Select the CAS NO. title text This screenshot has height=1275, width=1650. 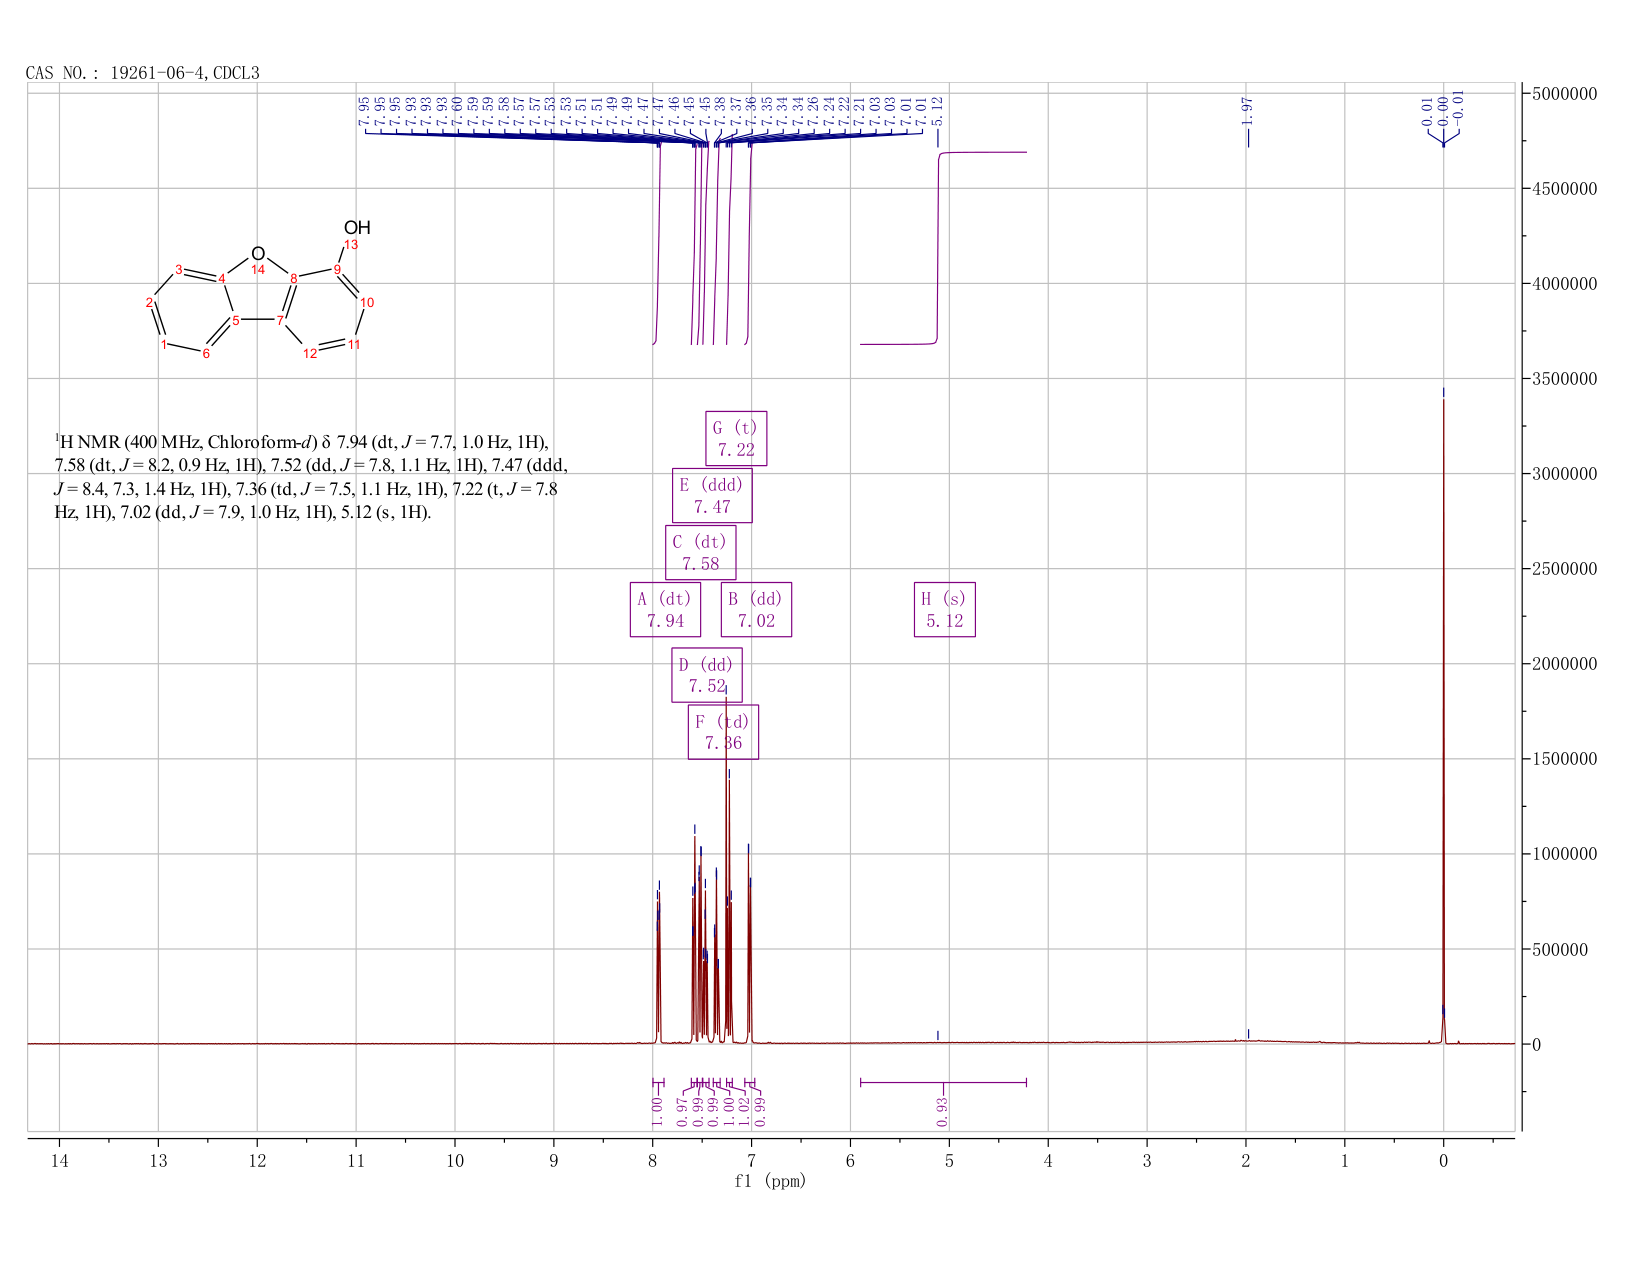[142, 73]
